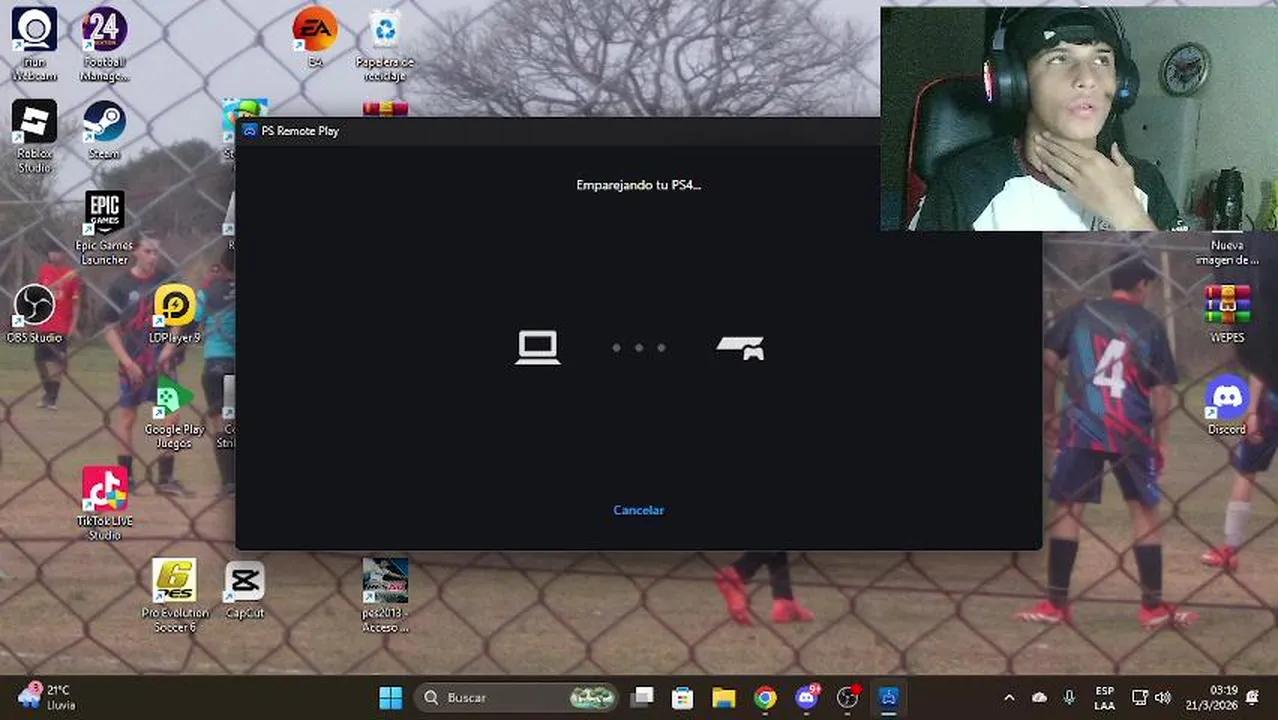
Task: Select the Papelera de reciclaje icon
Action: tap(385, 44)
